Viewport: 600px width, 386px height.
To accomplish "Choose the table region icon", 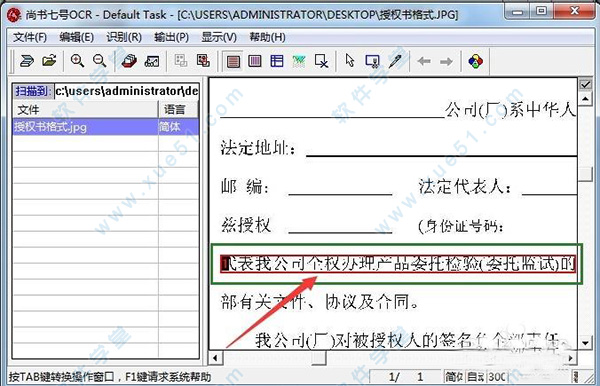I will click(x=277, y=61).
